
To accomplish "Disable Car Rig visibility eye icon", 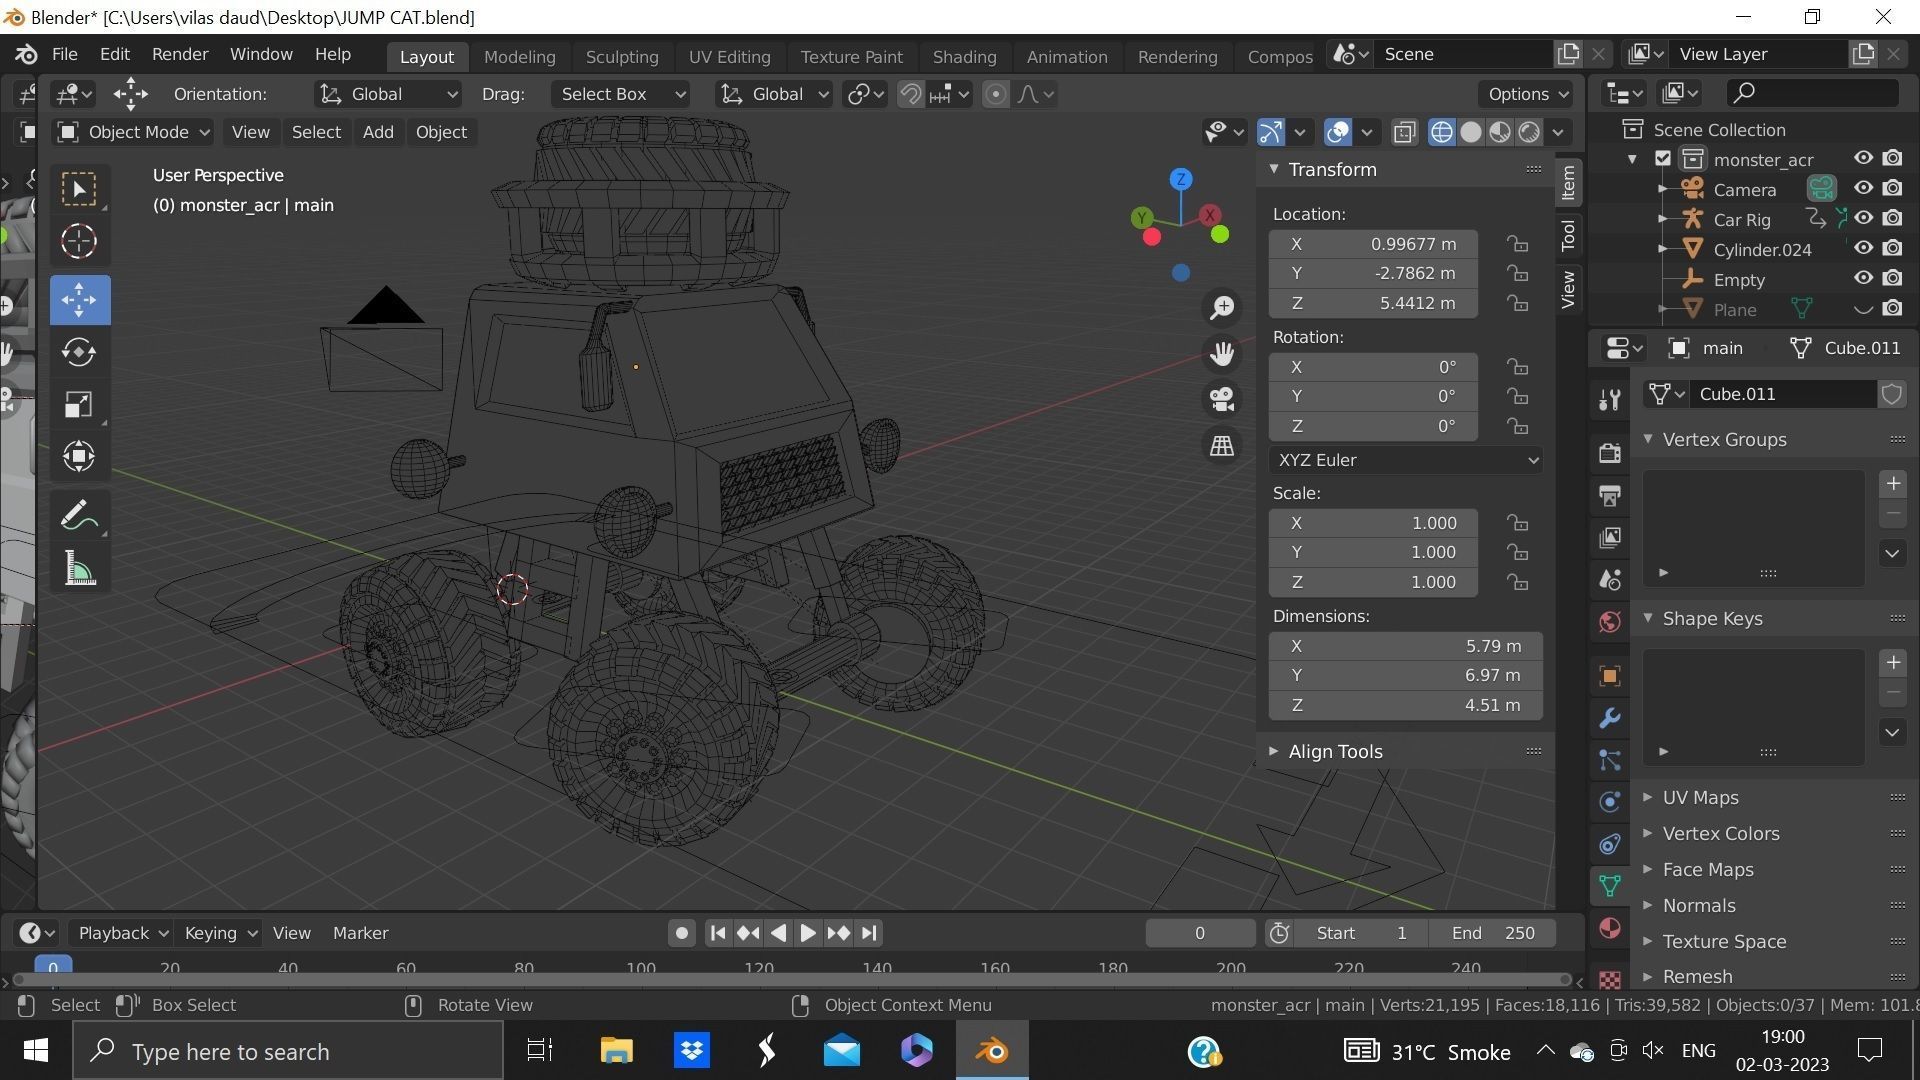I will [x=1862, y=218].
